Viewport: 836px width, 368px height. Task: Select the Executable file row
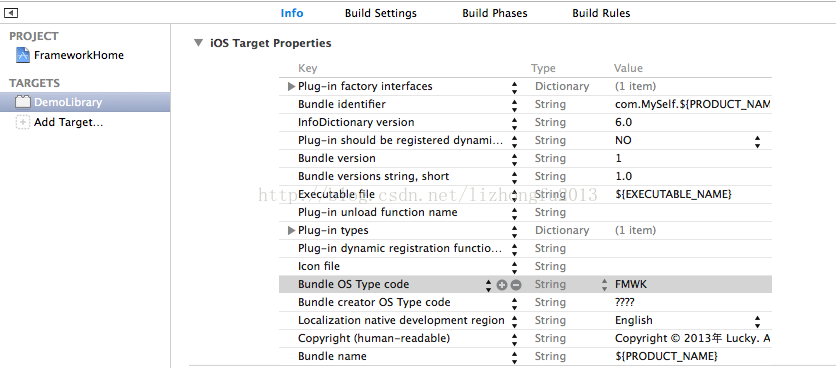point(525,195)
